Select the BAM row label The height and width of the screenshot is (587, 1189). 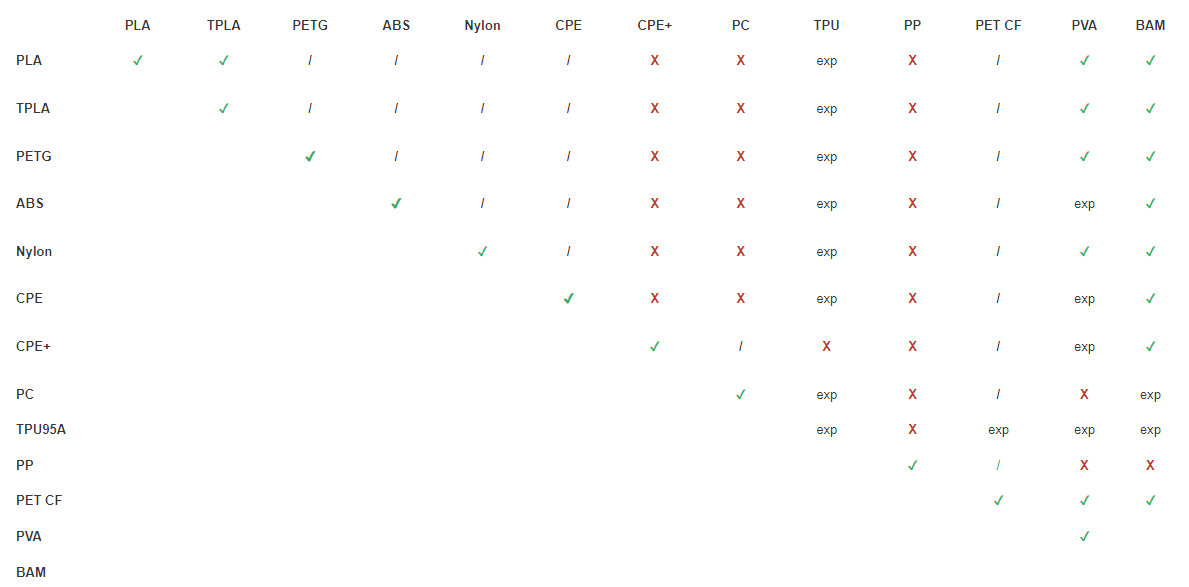click(31, 572)
